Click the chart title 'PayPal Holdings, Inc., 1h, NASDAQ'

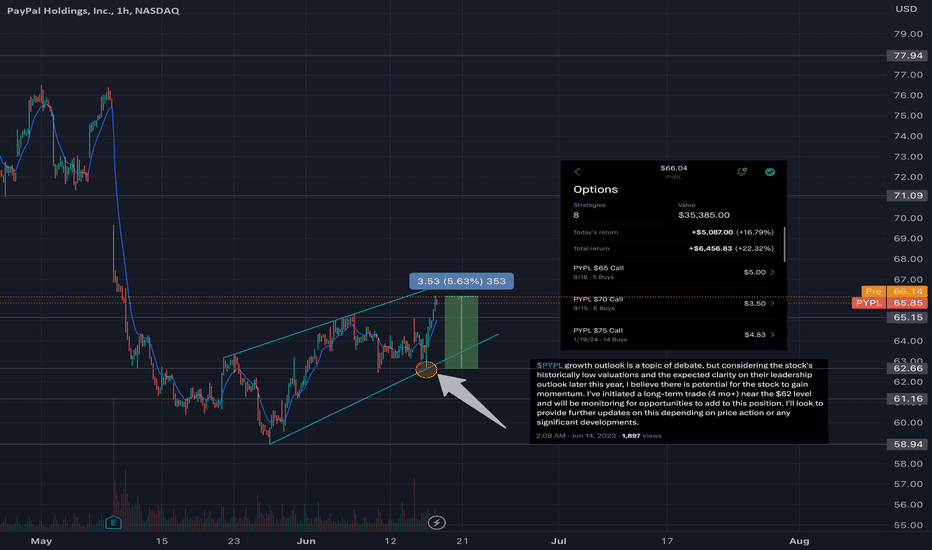click(x=93, y=11)
